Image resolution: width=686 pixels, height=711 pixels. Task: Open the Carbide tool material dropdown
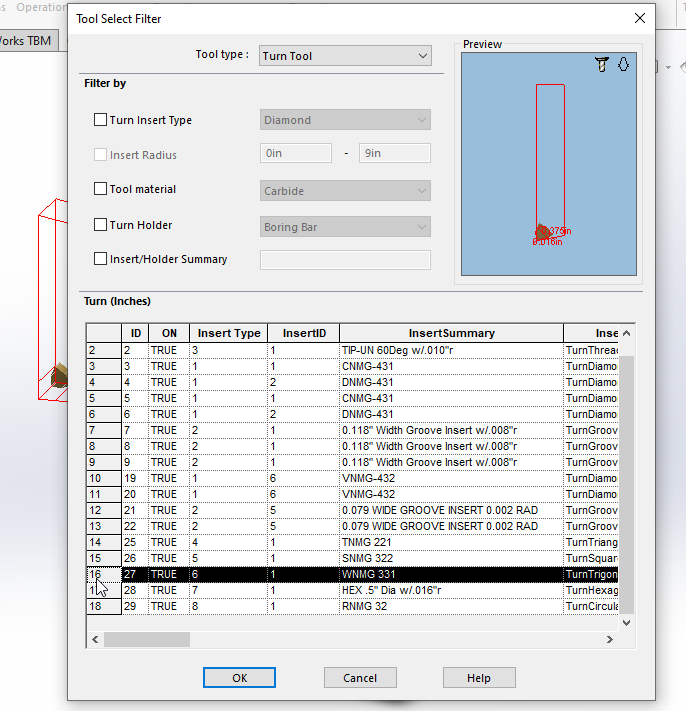345,191
